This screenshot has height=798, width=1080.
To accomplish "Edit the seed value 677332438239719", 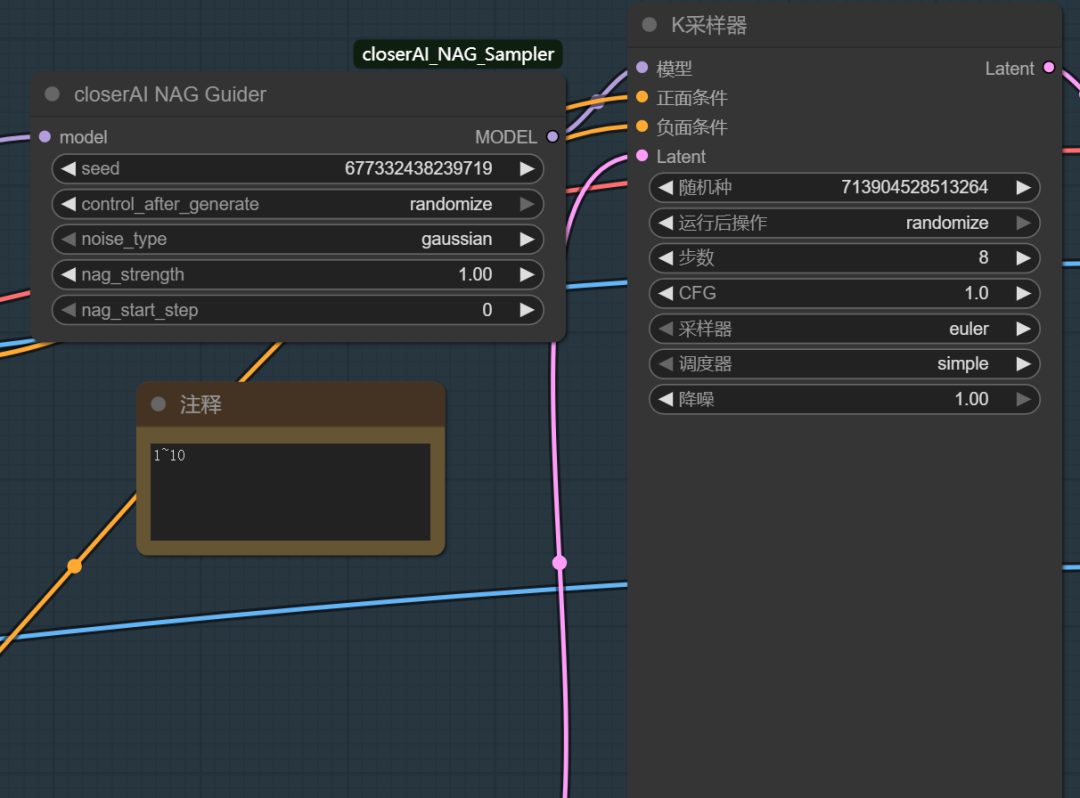I will [x=418, y=169].
